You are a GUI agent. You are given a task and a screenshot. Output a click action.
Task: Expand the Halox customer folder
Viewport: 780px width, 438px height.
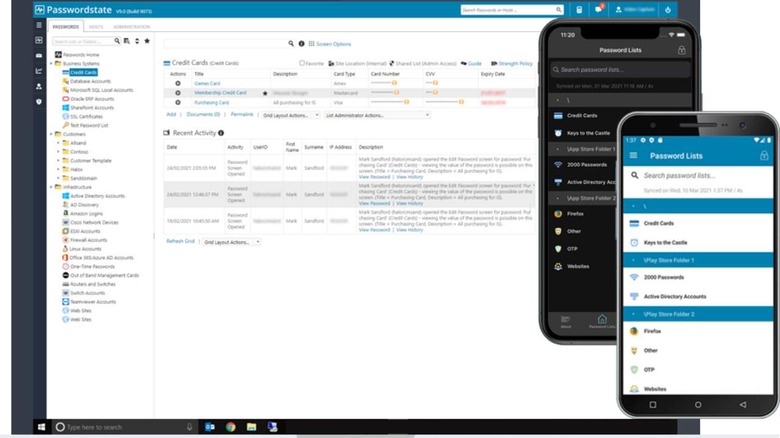(58, 169)
